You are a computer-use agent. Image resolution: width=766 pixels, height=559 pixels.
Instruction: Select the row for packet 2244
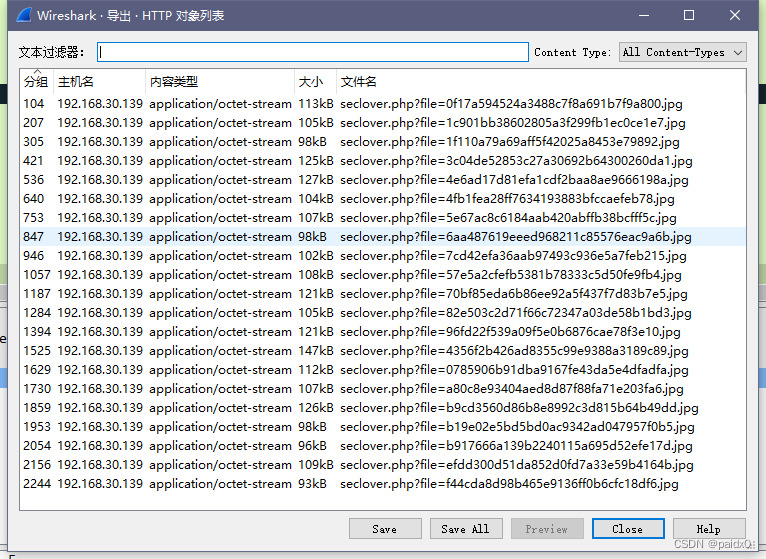(x=383, y=484)
